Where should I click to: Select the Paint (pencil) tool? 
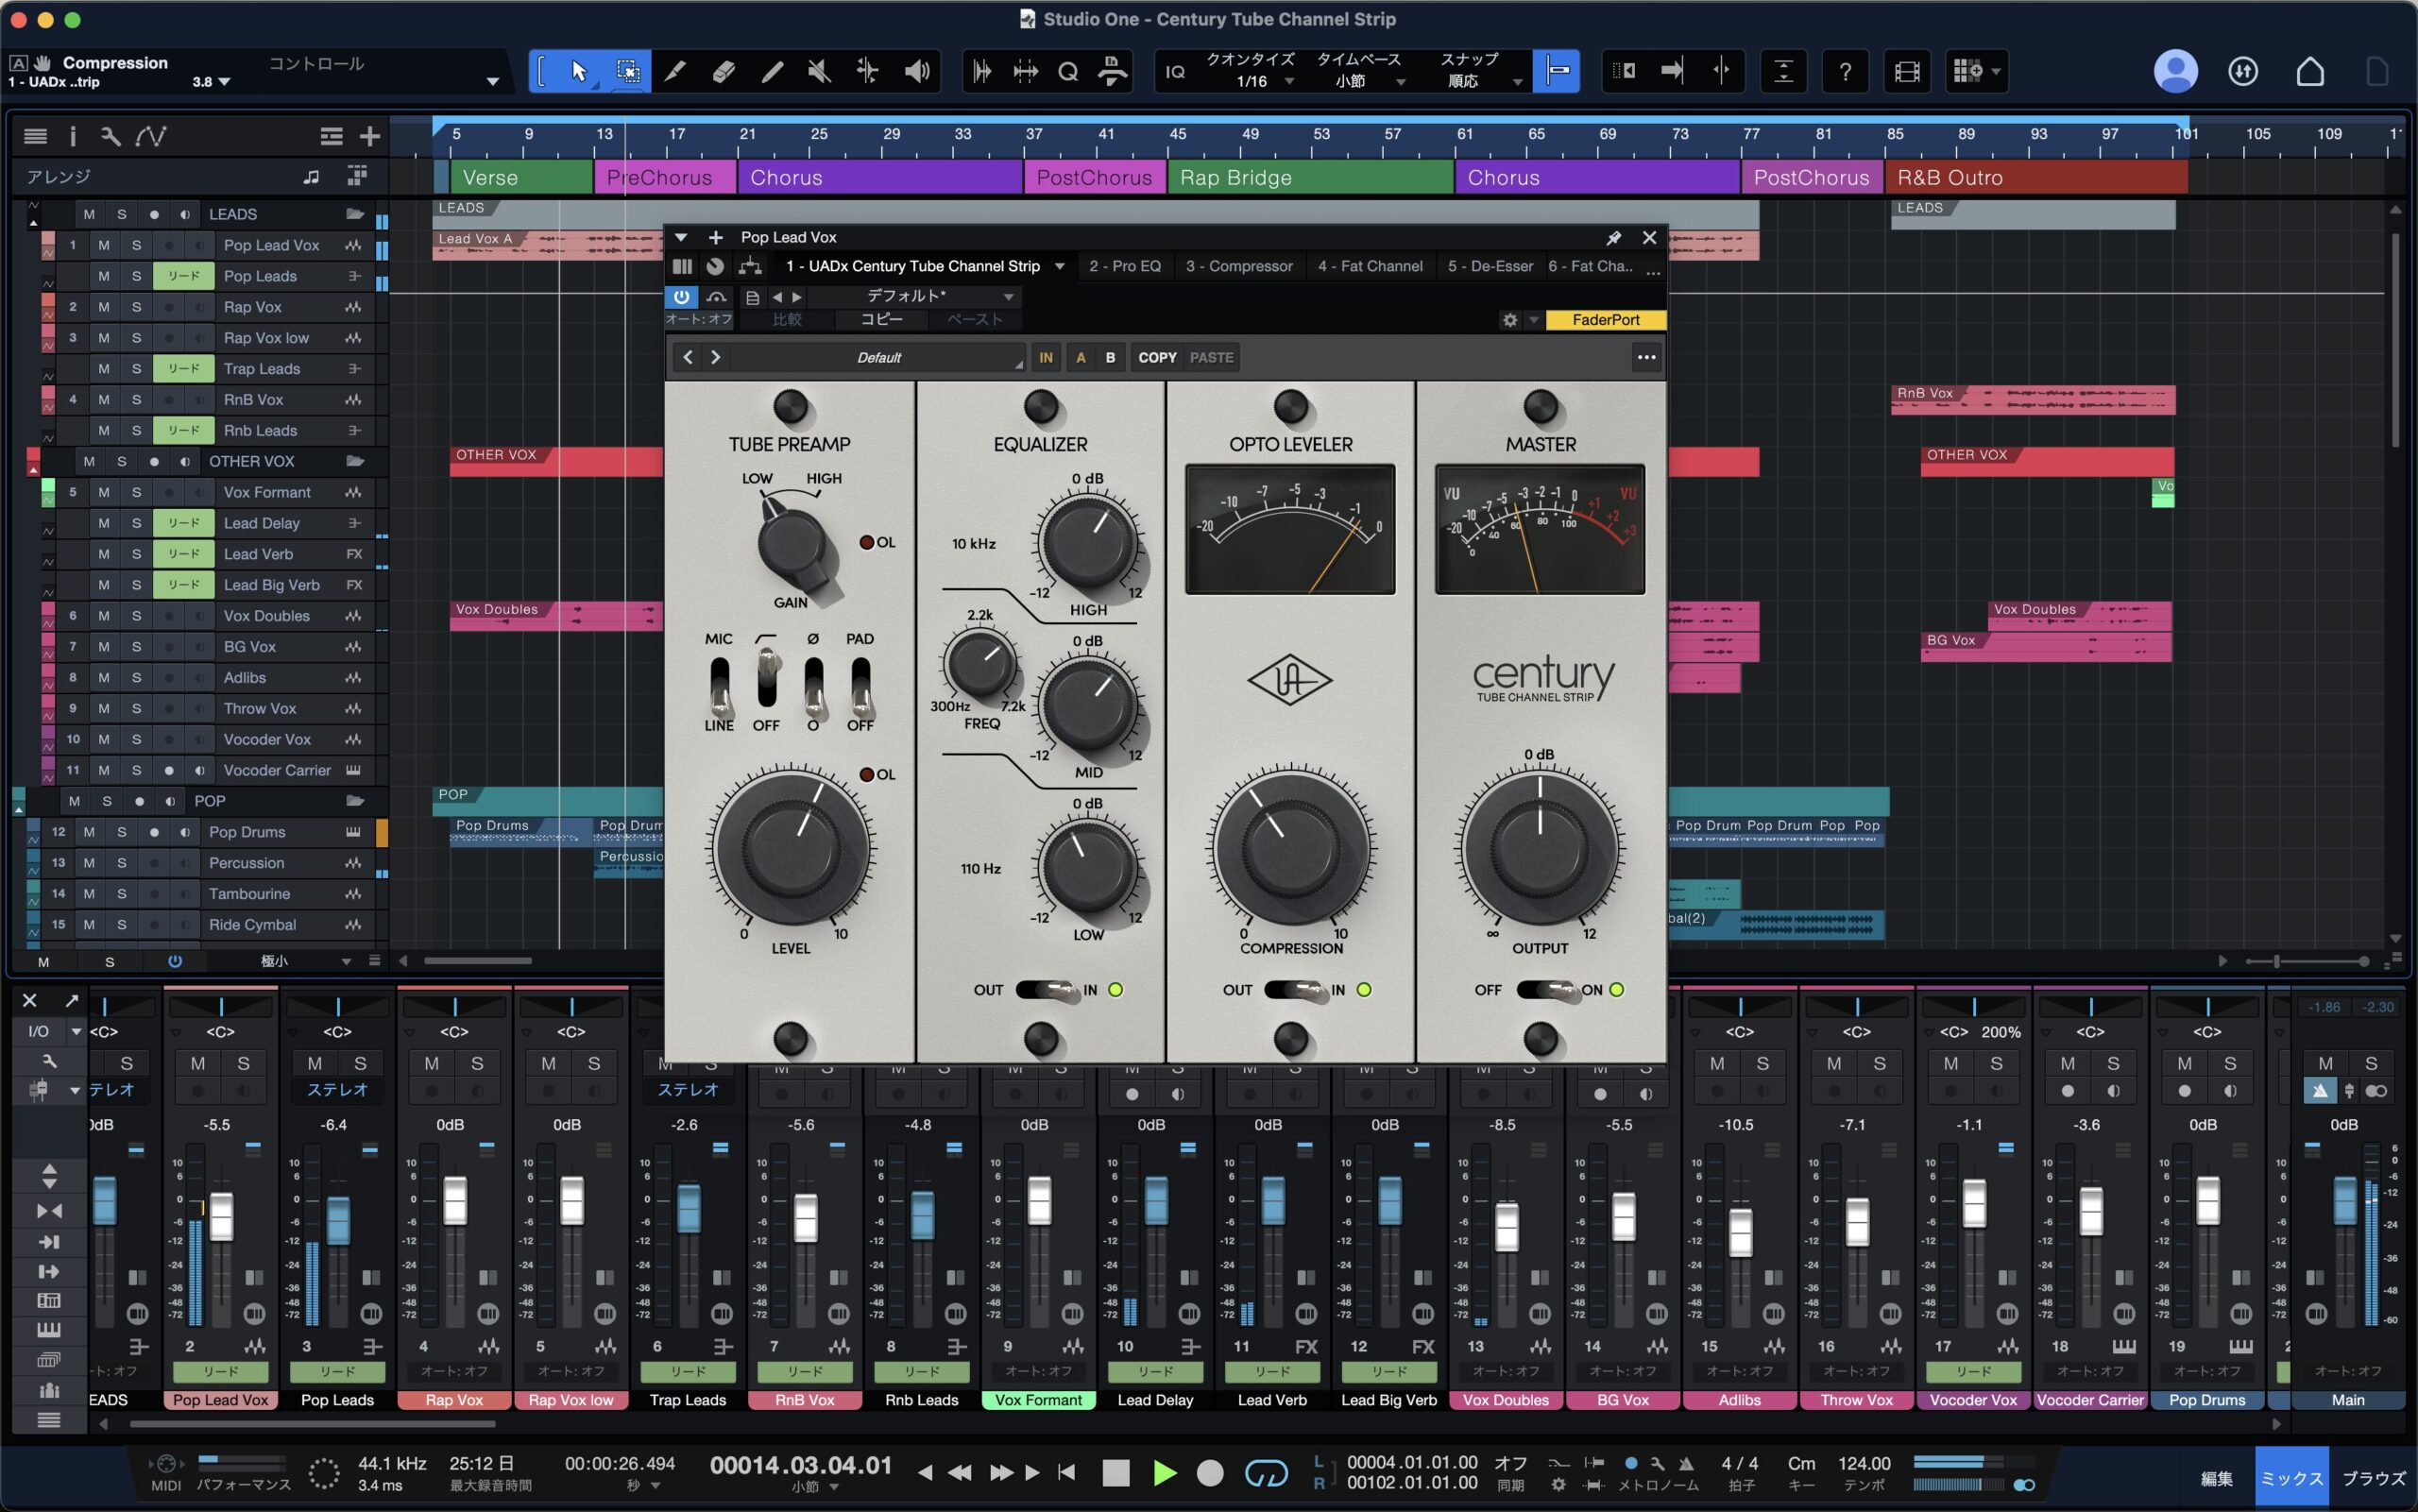[772, 71]
